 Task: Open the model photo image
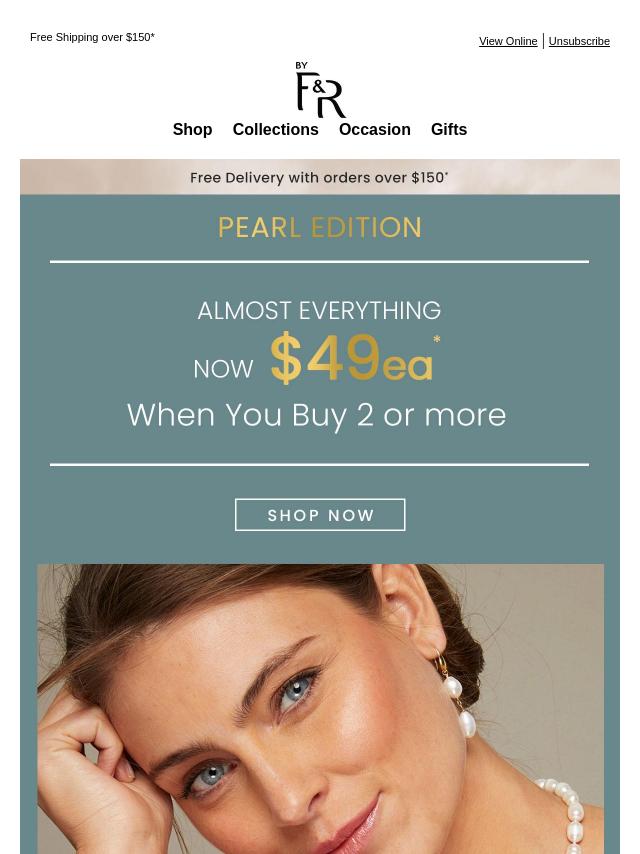pos(320,709)
